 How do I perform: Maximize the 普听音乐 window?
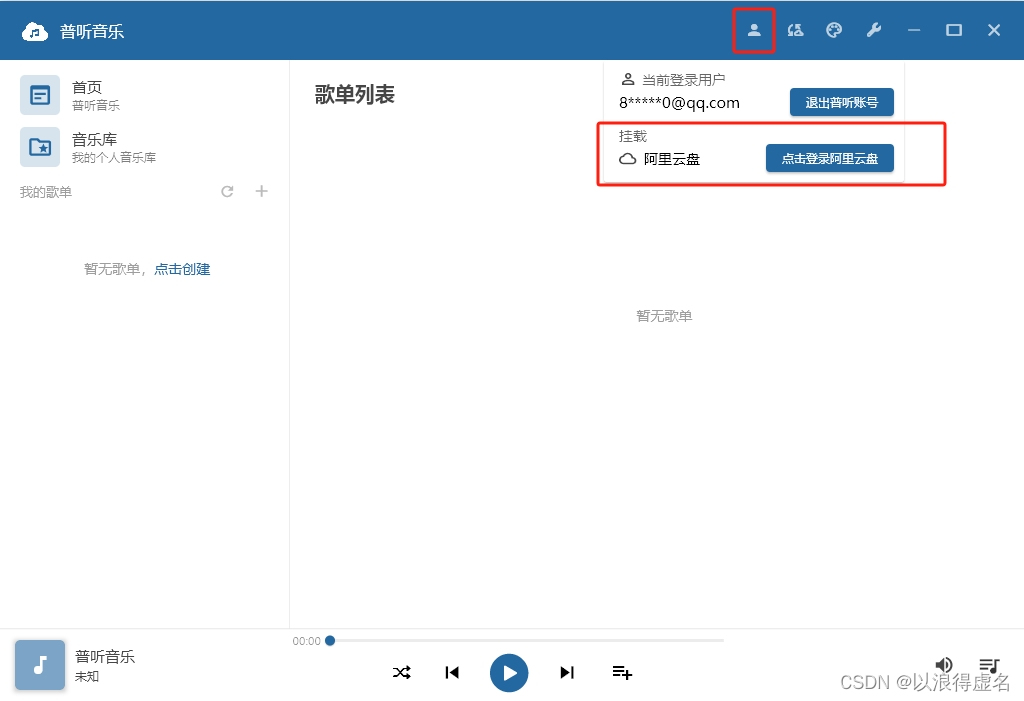tap(953, 30)
